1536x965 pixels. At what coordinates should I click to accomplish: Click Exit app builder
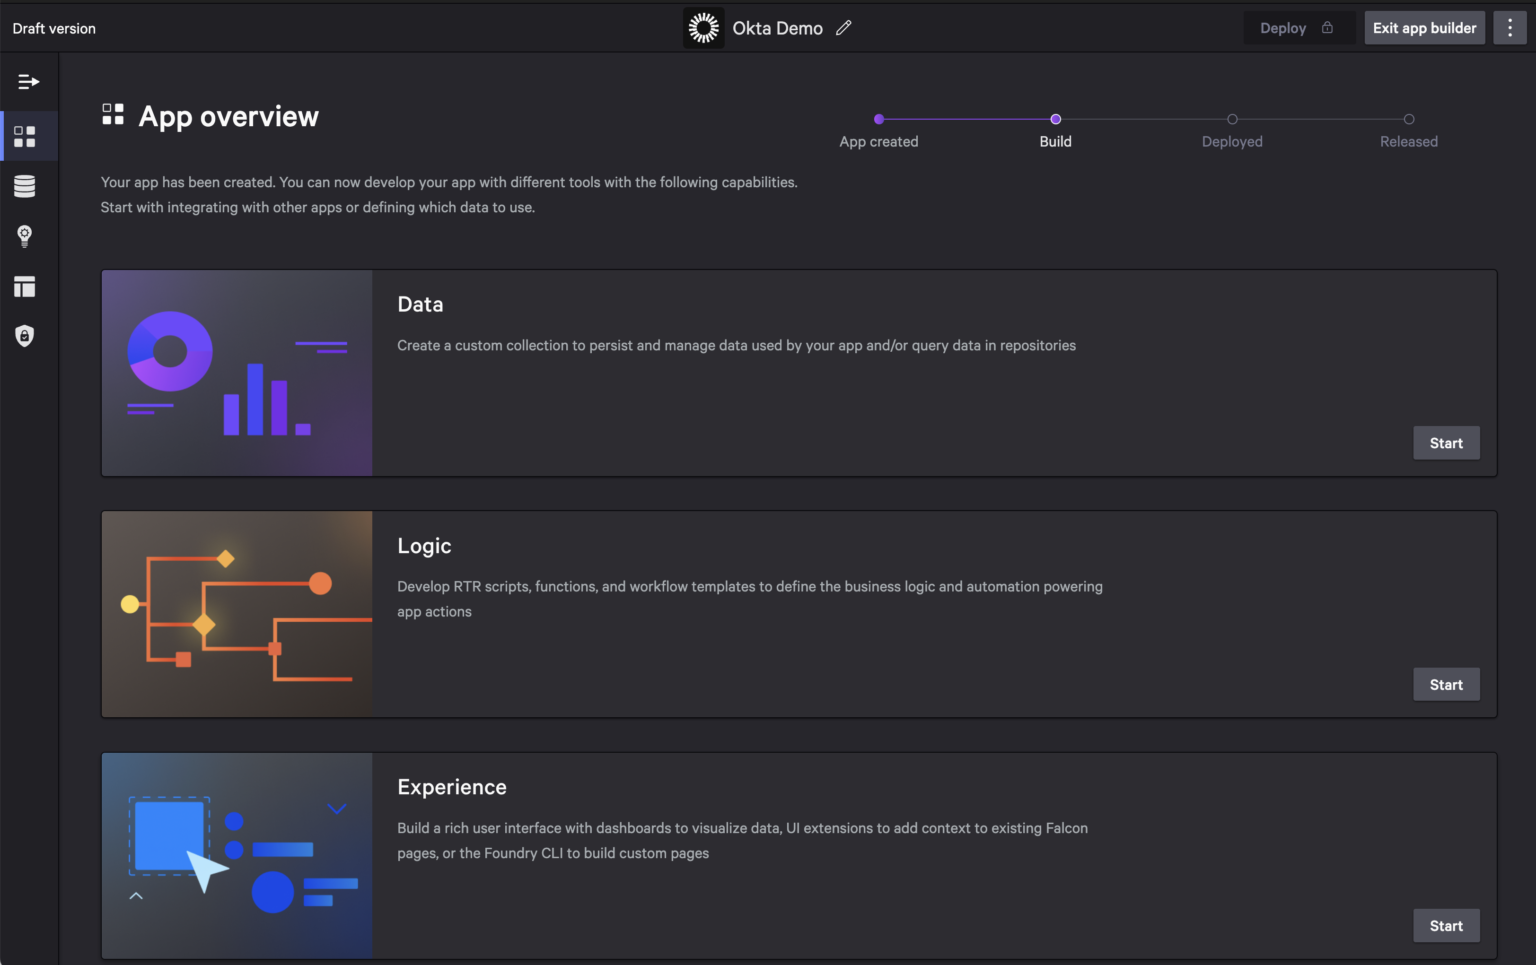point(1424,27)
